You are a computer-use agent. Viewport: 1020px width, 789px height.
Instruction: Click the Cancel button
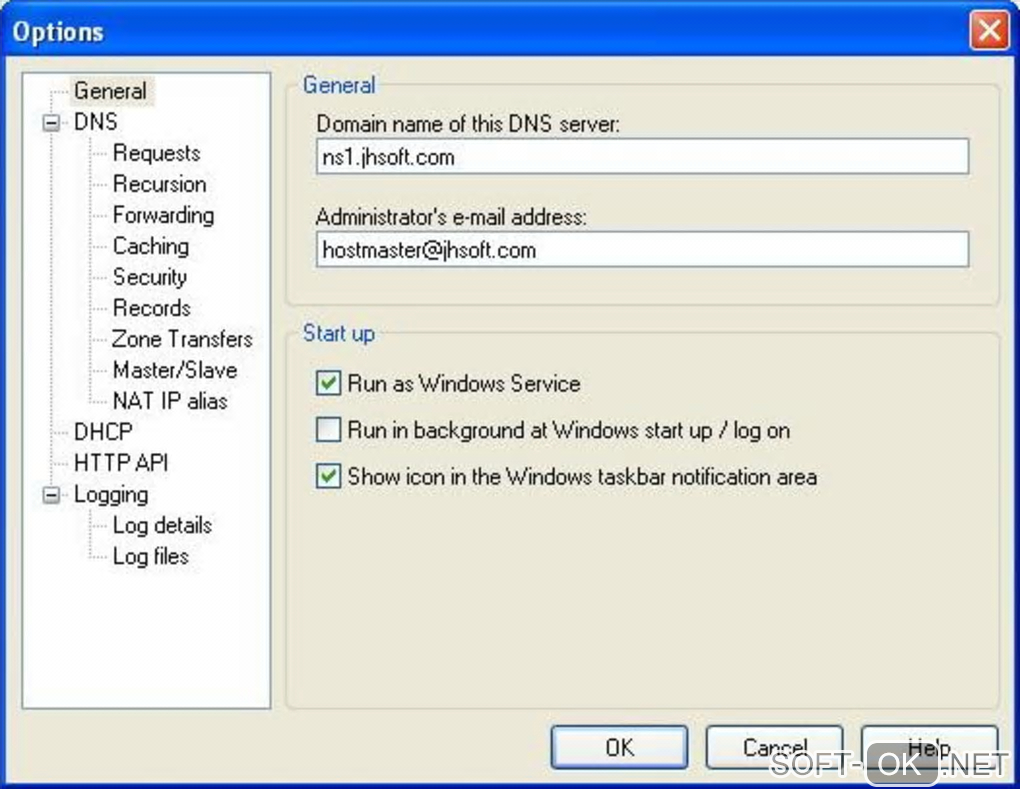(774, 747)
